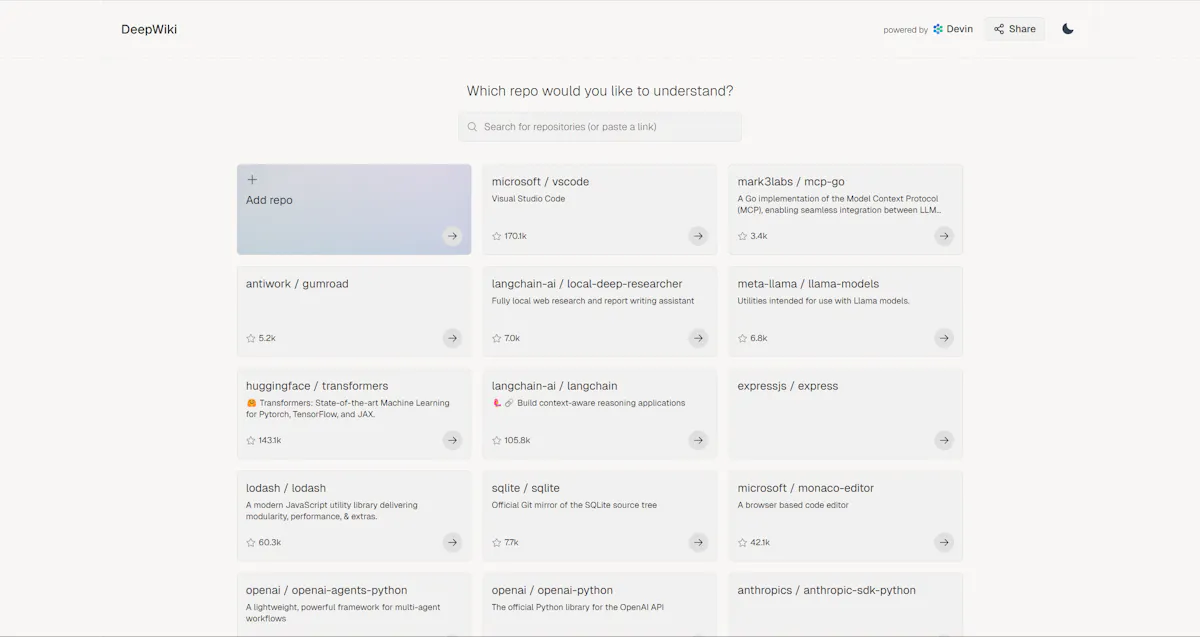Open langchain-ai / local-deep-researcher title
Screen dimensions: 1200x637
click(x=587, y=284)
